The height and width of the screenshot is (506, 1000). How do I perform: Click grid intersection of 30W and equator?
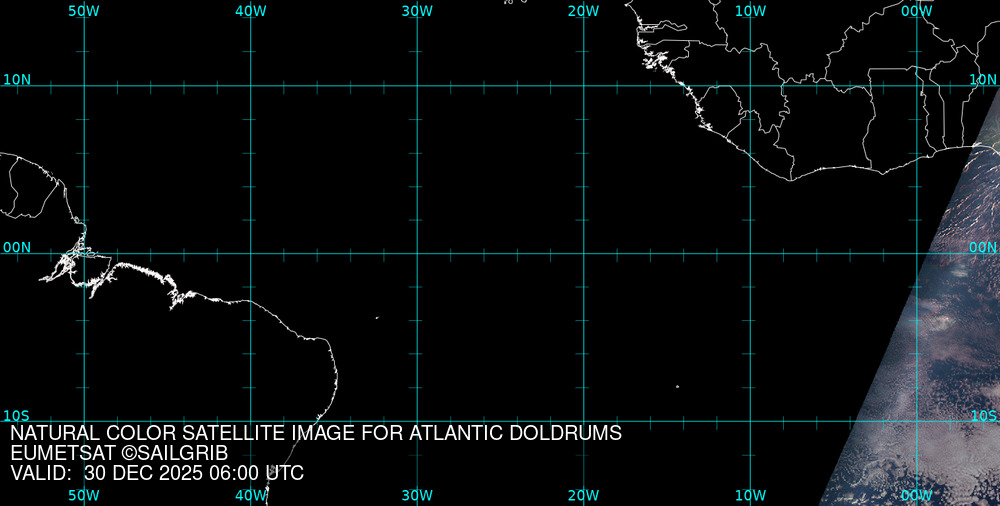(x=417, y=253)
